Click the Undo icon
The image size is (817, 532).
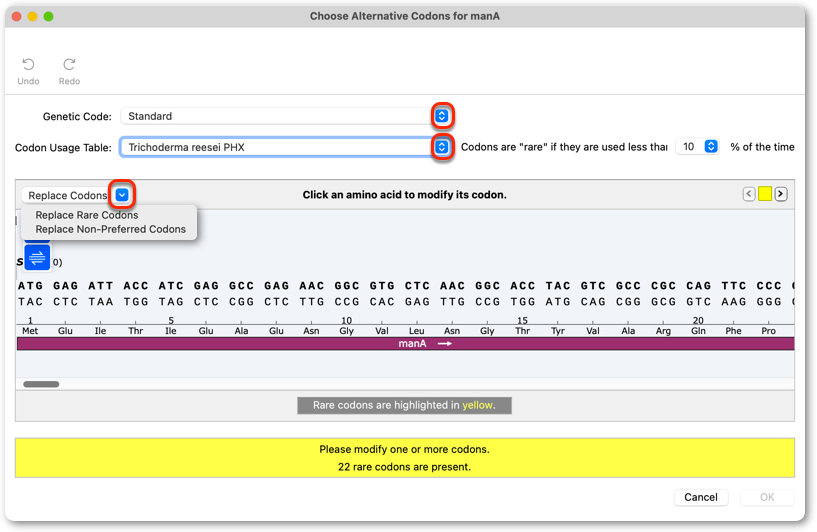tap(28, 65)
